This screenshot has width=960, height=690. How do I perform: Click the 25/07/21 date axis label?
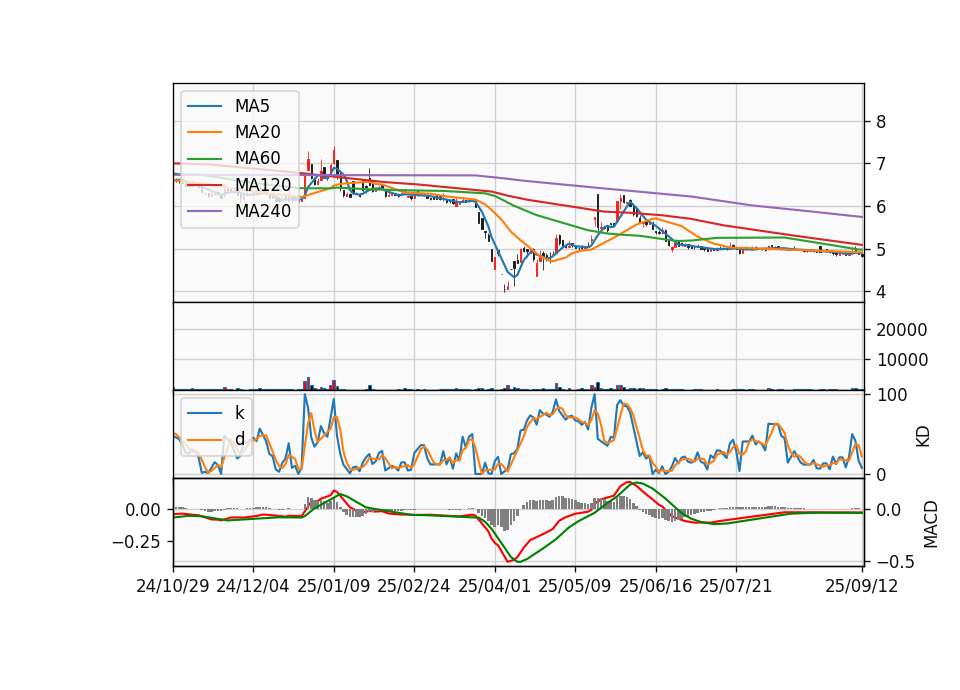click(736, 586)
